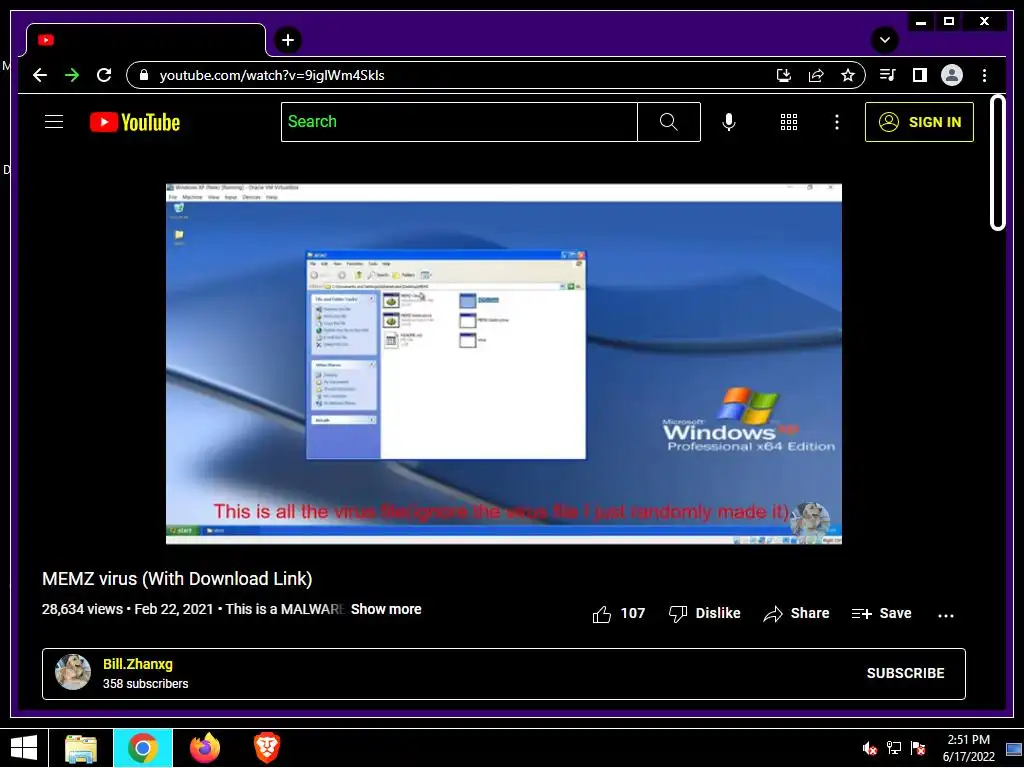The width and height of the screenshot is (1024, 768).
Task: Open YouTube apps grid
Action: [x=789, y=121]
